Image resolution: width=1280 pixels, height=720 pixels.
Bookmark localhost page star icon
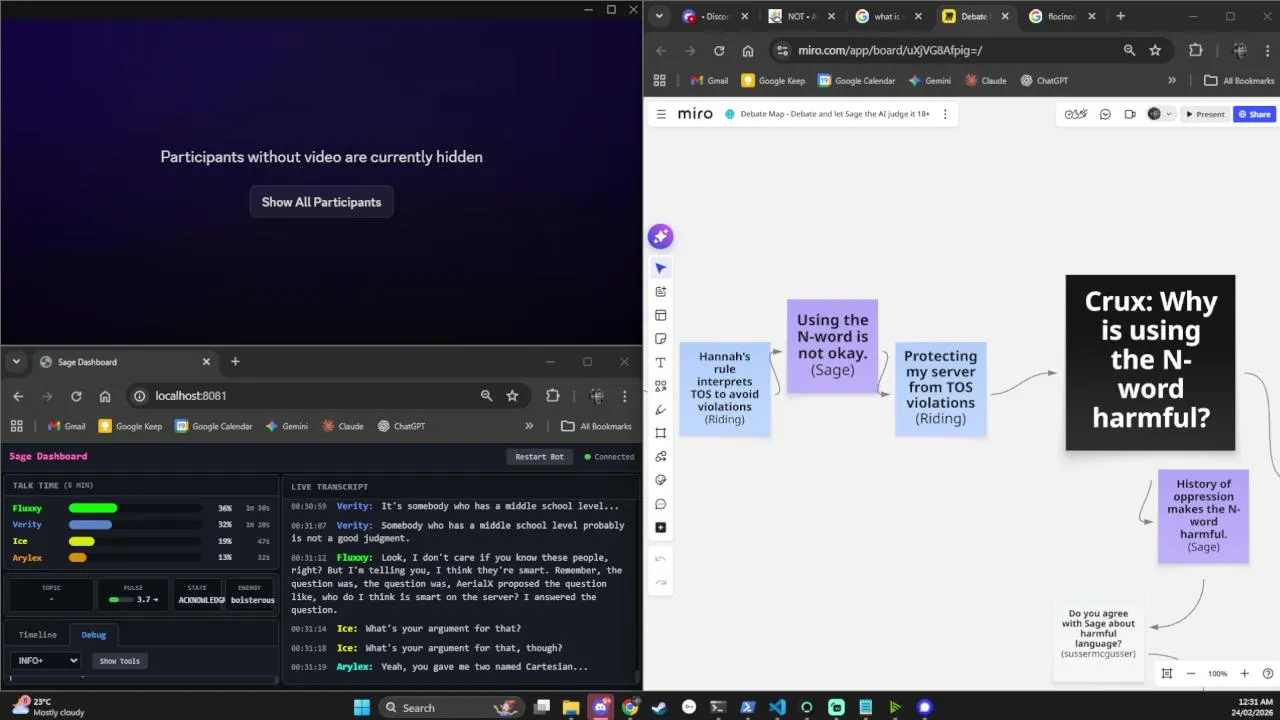tap(512, 396)
